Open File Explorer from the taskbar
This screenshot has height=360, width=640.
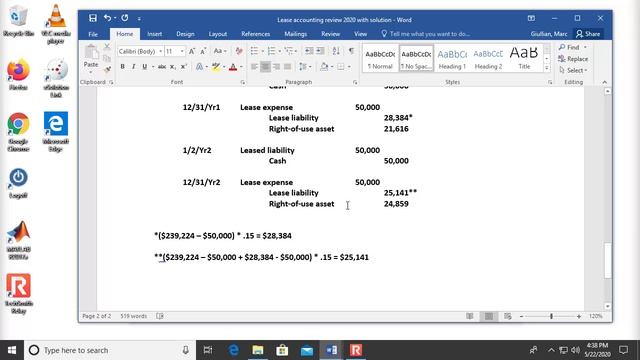pos(258,350)
